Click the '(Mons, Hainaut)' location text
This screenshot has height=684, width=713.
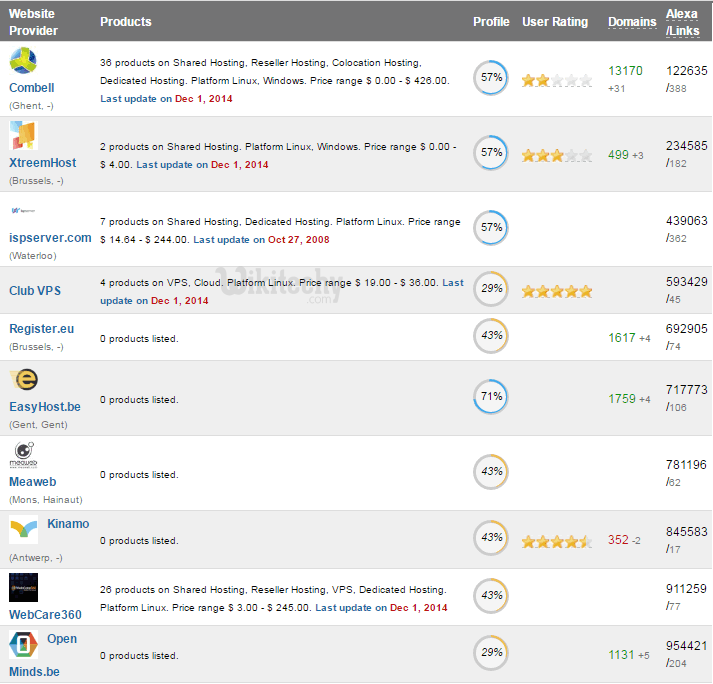(46, 500)
